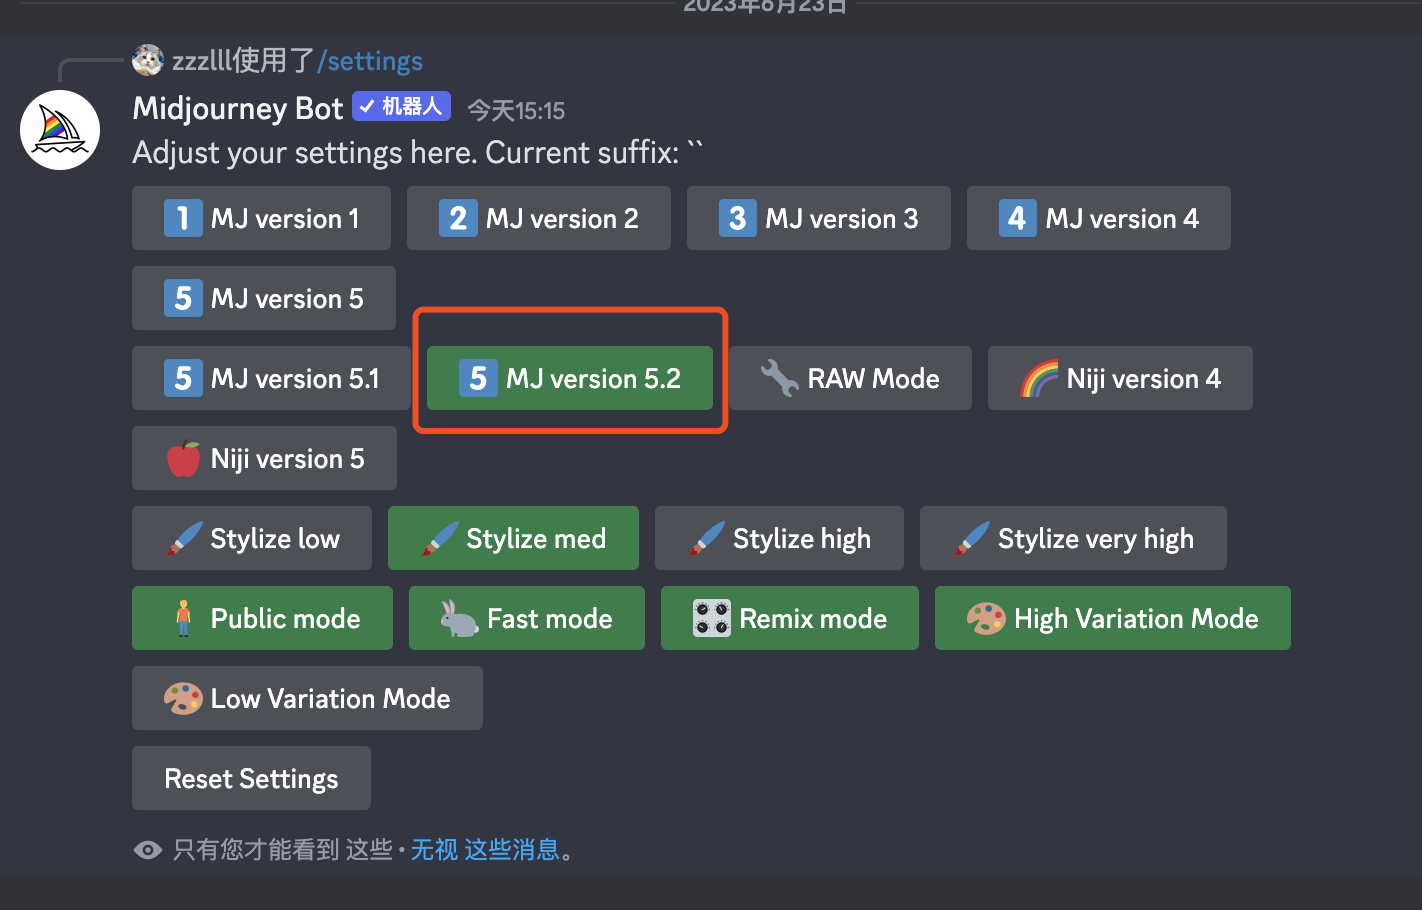The width and height of the screenshot is (1422, 910).
Task: Select MJ version 2 button
Action: click(538, 218)
